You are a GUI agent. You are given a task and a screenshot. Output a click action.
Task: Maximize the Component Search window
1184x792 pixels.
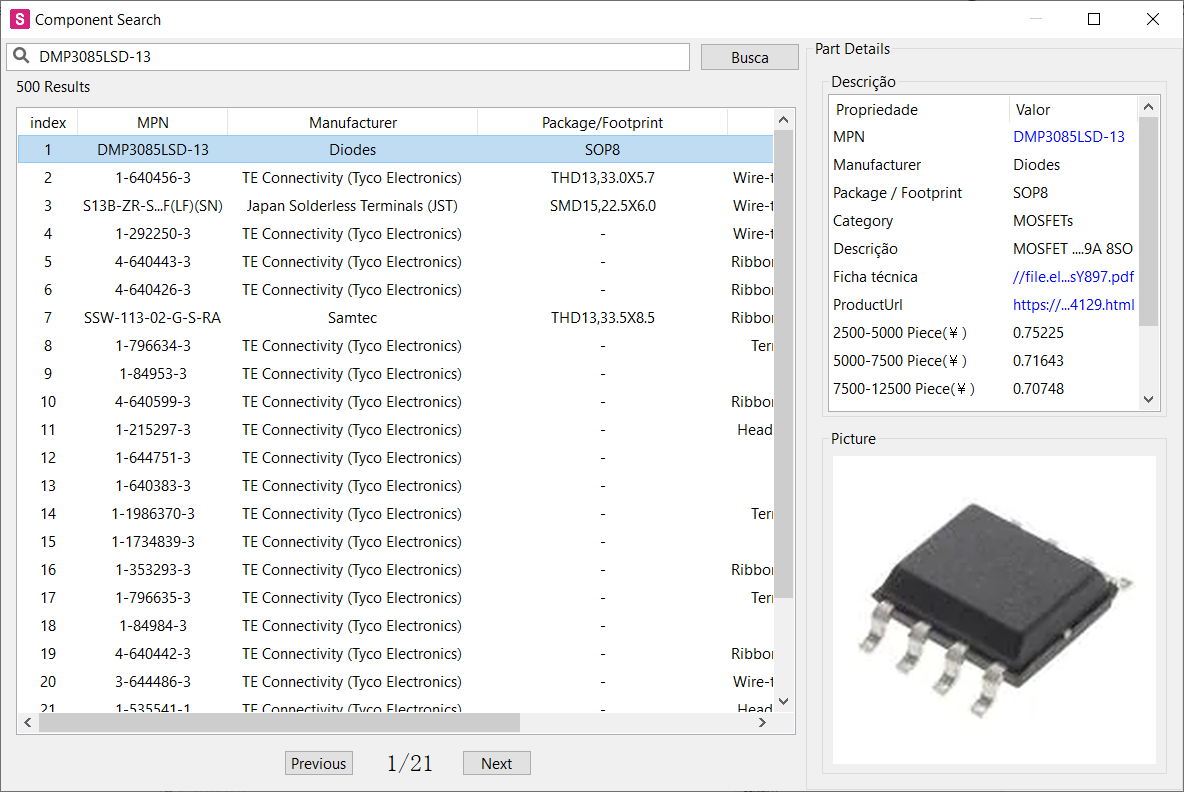[x=1093, y=19]
